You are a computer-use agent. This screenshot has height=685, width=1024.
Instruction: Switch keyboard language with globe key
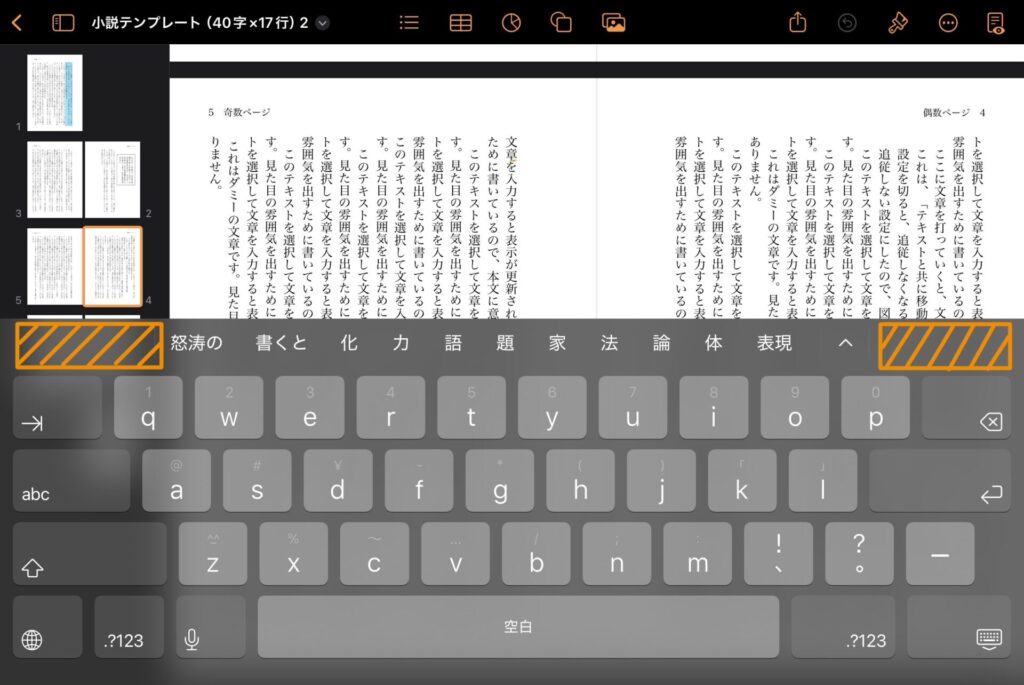click(x=33, y=640)
